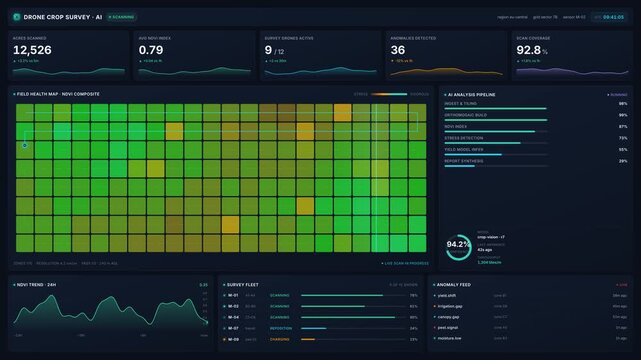This screenshot has width=641, height=360.
Task: Select the Survey Drones Active 9/12 value
Action: pos(274,50)
